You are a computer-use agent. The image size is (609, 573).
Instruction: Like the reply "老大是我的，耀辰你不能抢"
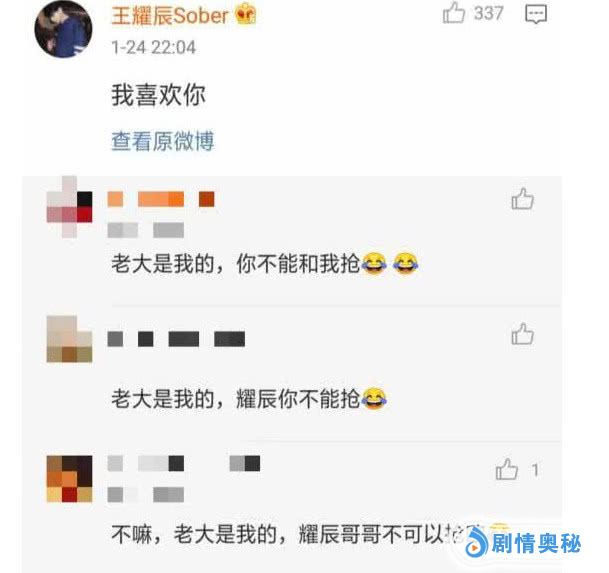523,334
